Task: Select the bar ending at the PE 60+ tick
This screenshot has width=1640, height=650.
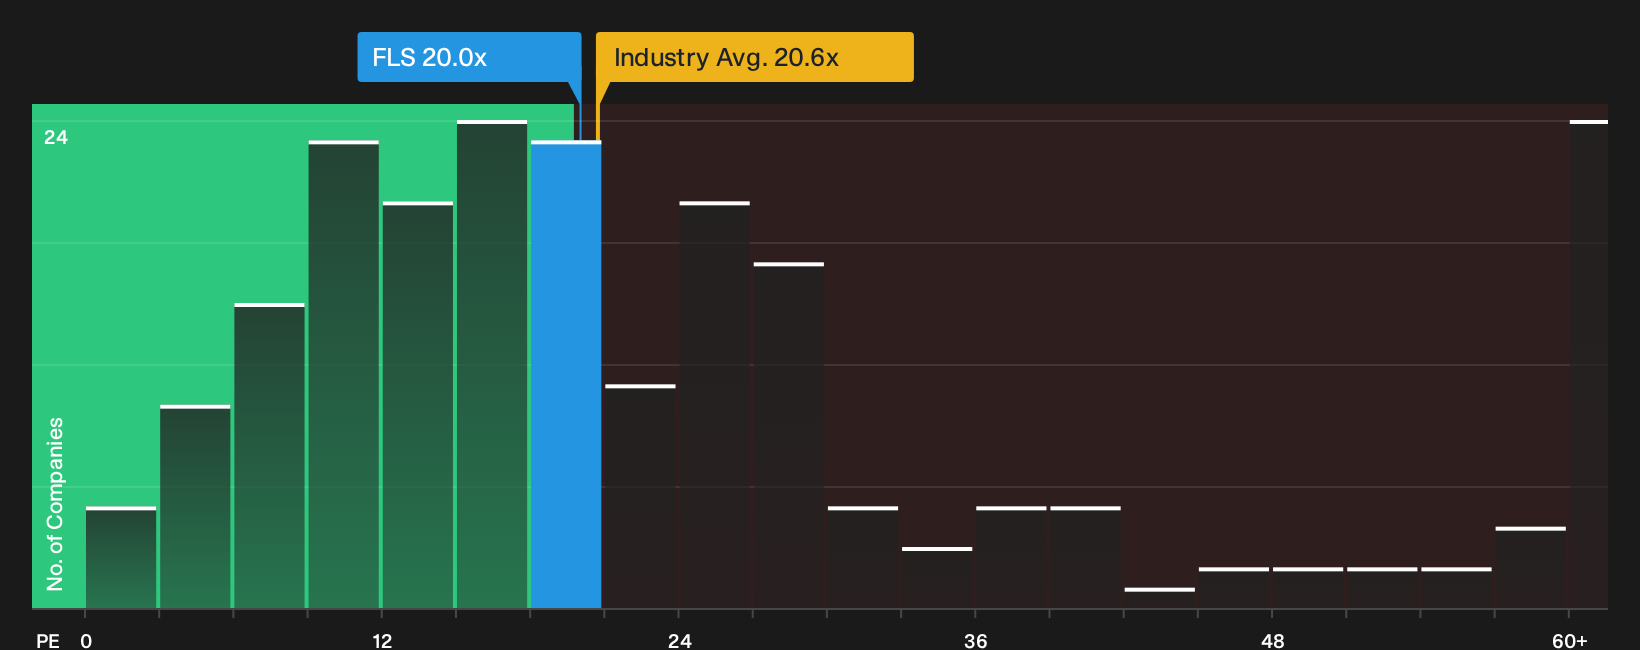Action: click(1531, 568)
